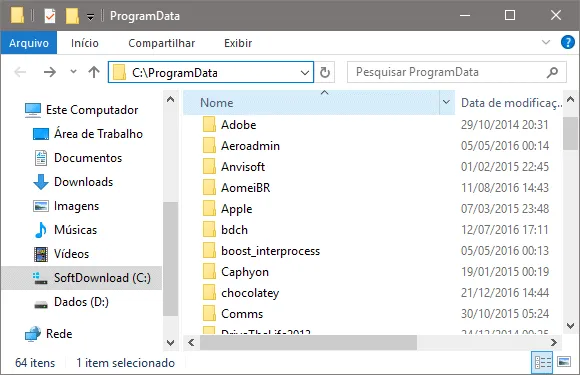Click the date 05/05/2016 00:14
The width and height of the screenshot is (580, 375).
point(505,146)
